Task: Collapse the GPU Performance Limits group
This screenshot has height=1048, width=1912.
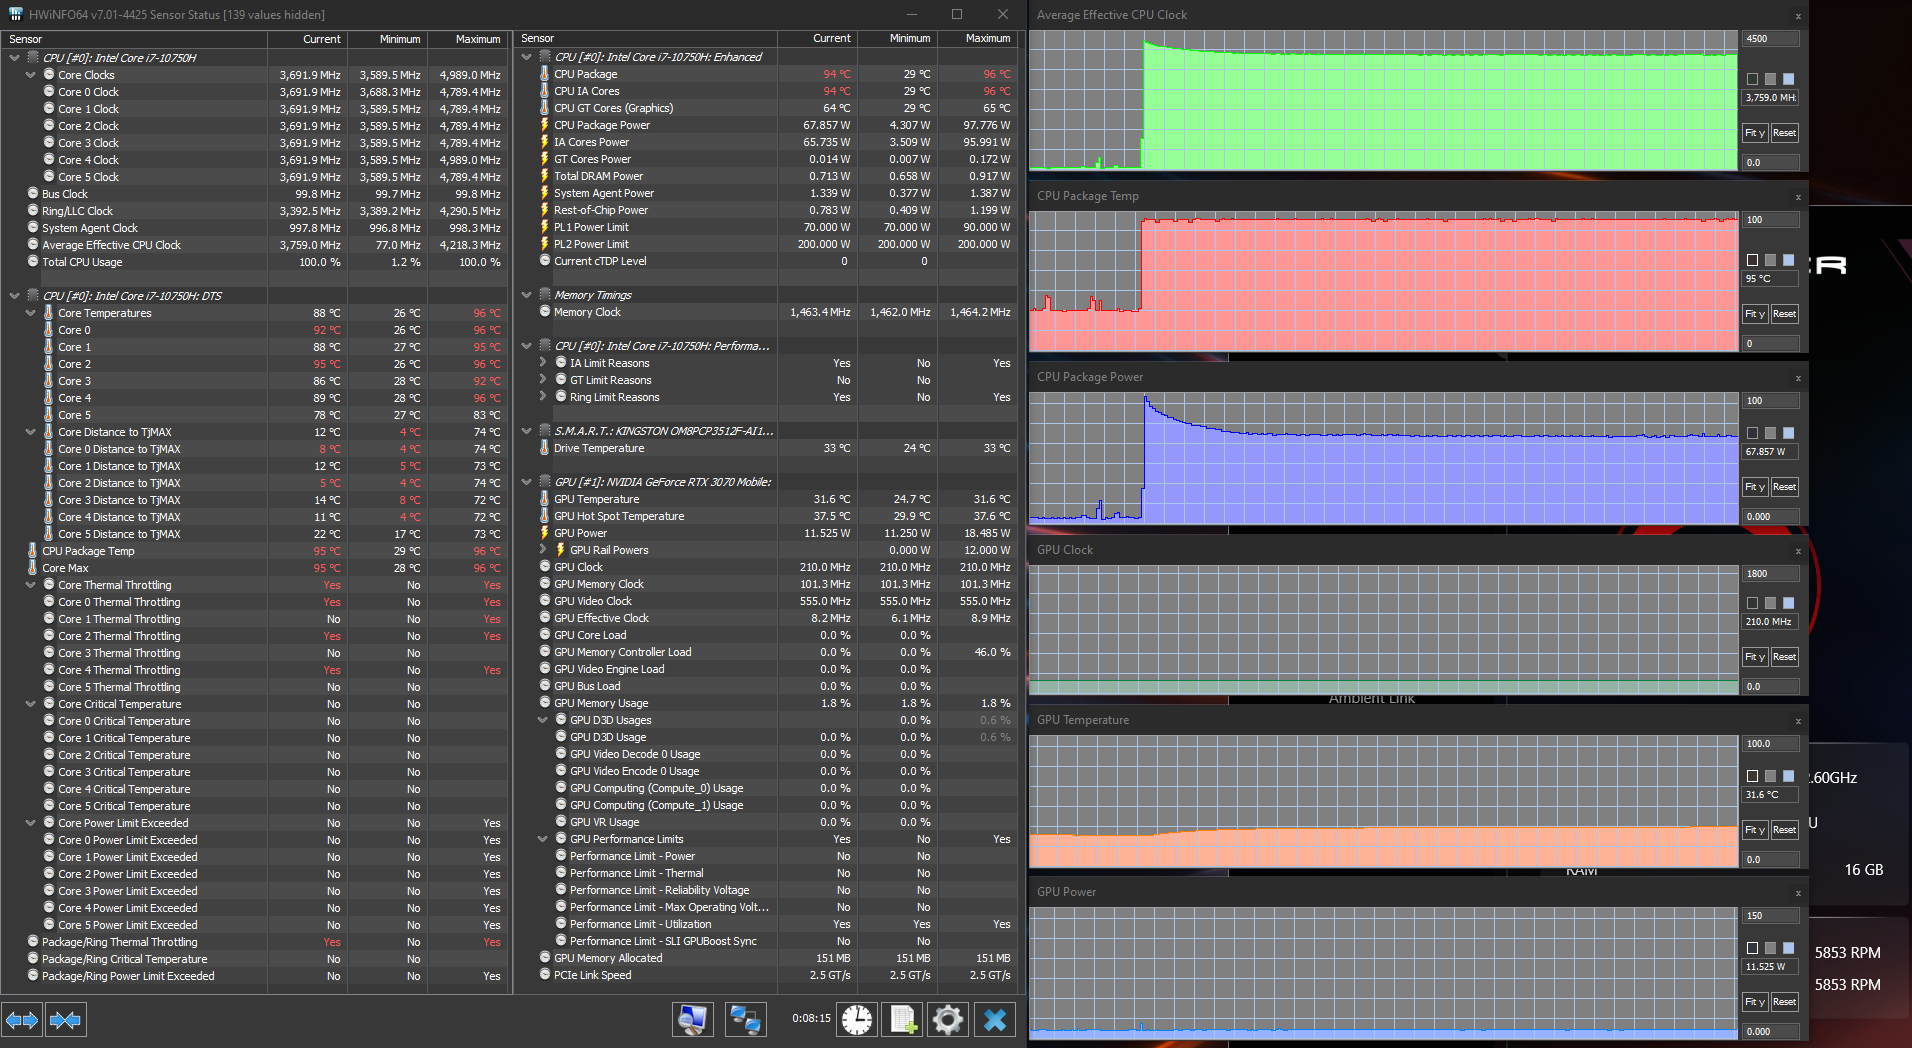Action: coord(542,839)
